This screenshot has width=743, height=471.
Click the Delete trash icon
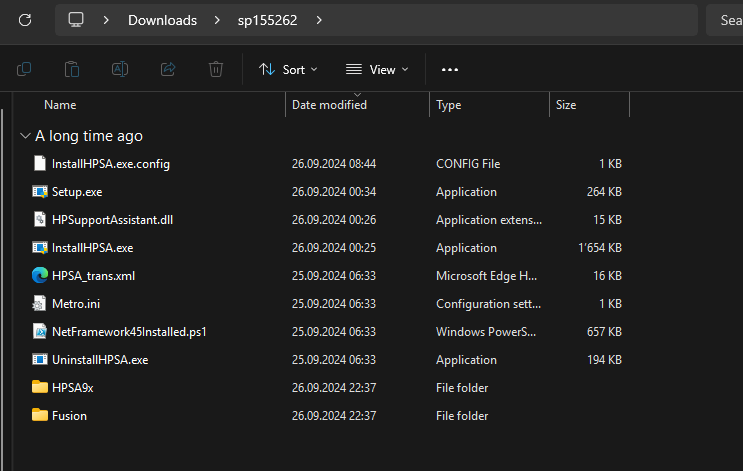coord(216,69)
